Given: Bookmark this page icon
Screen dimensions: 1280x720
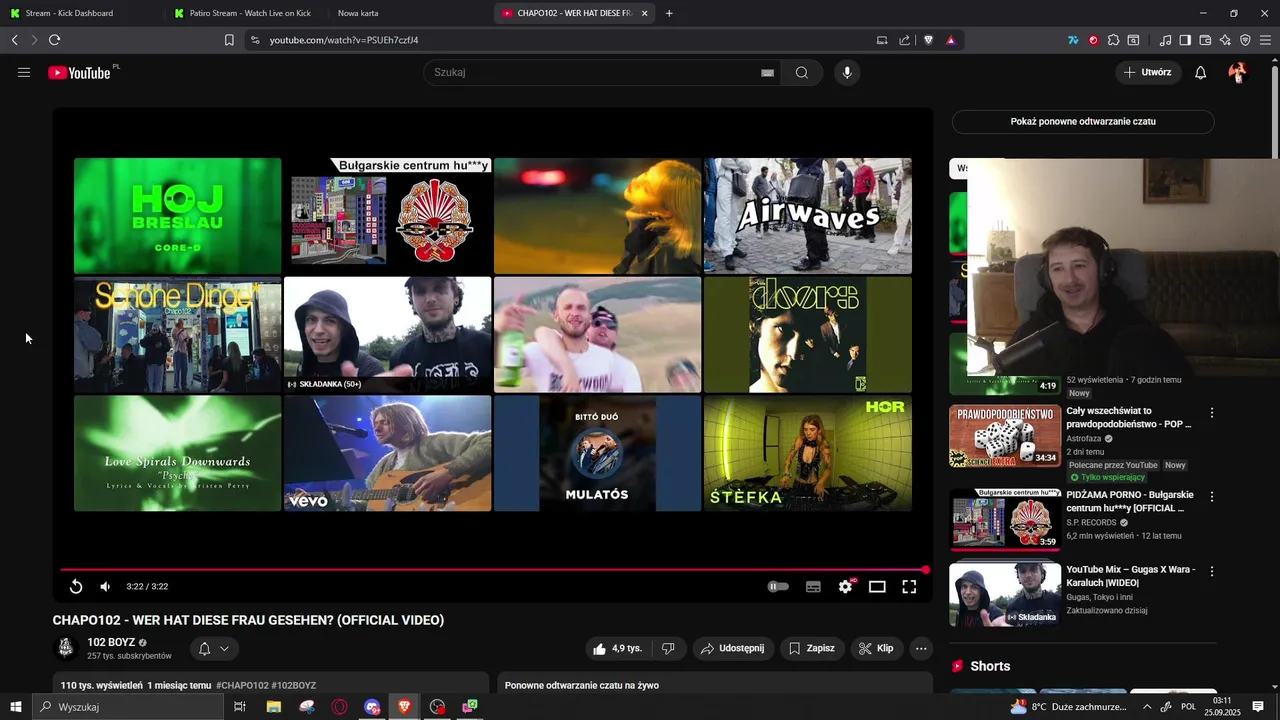Looking at the screenshot, I should click(x=229, y=40).
